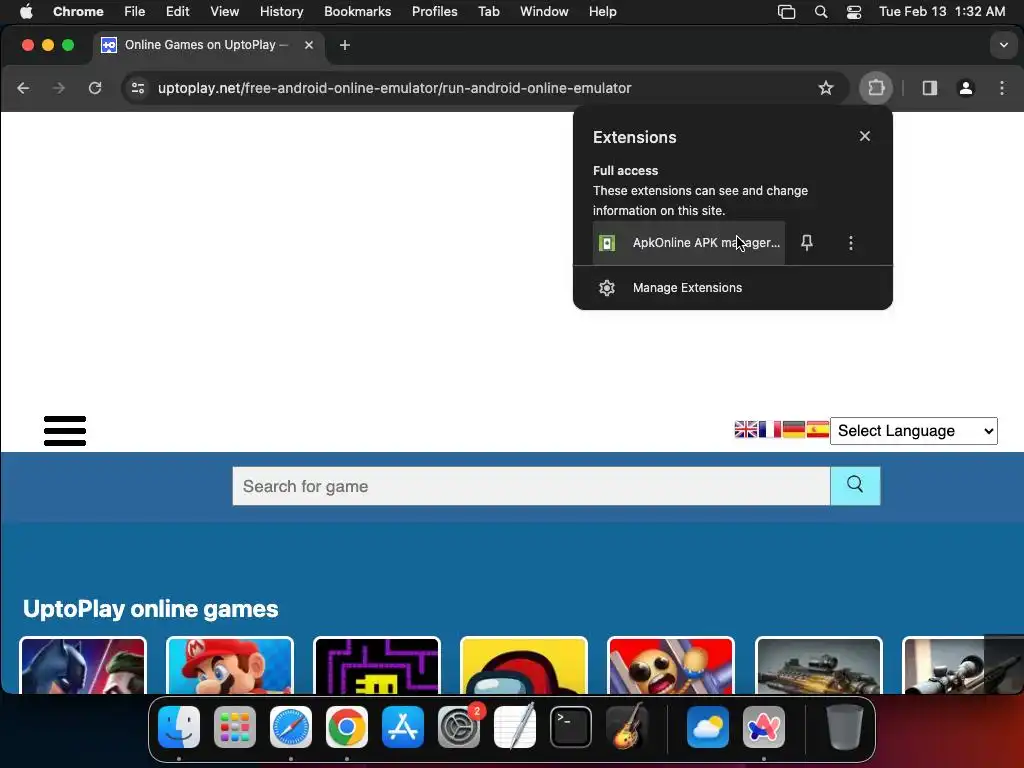This screenshot has width=1024, height=768.
Task: Open the Select Language dropdown
Action: tap(914, 431)
